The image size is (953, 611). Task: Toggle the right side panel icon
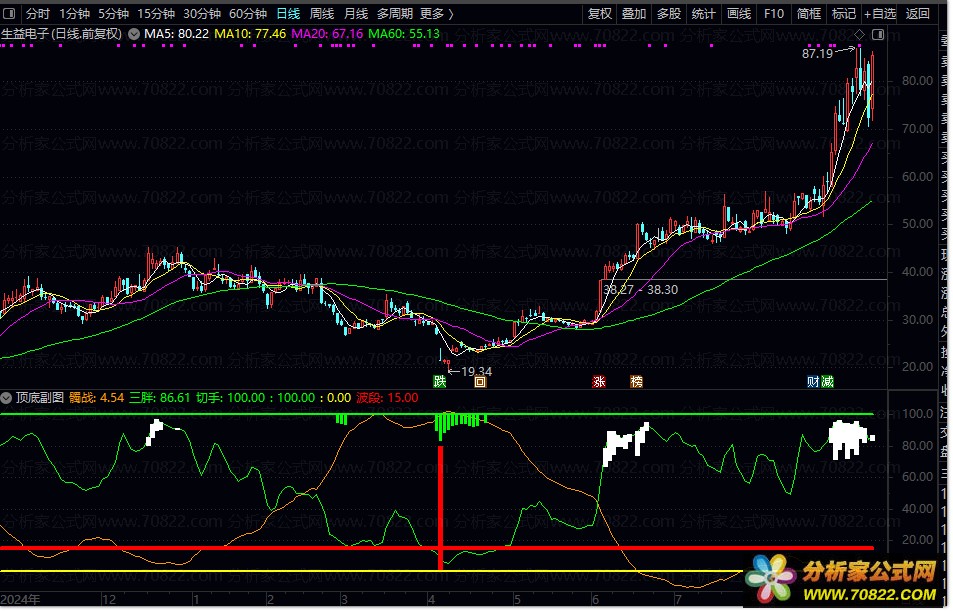pos(878,34)
